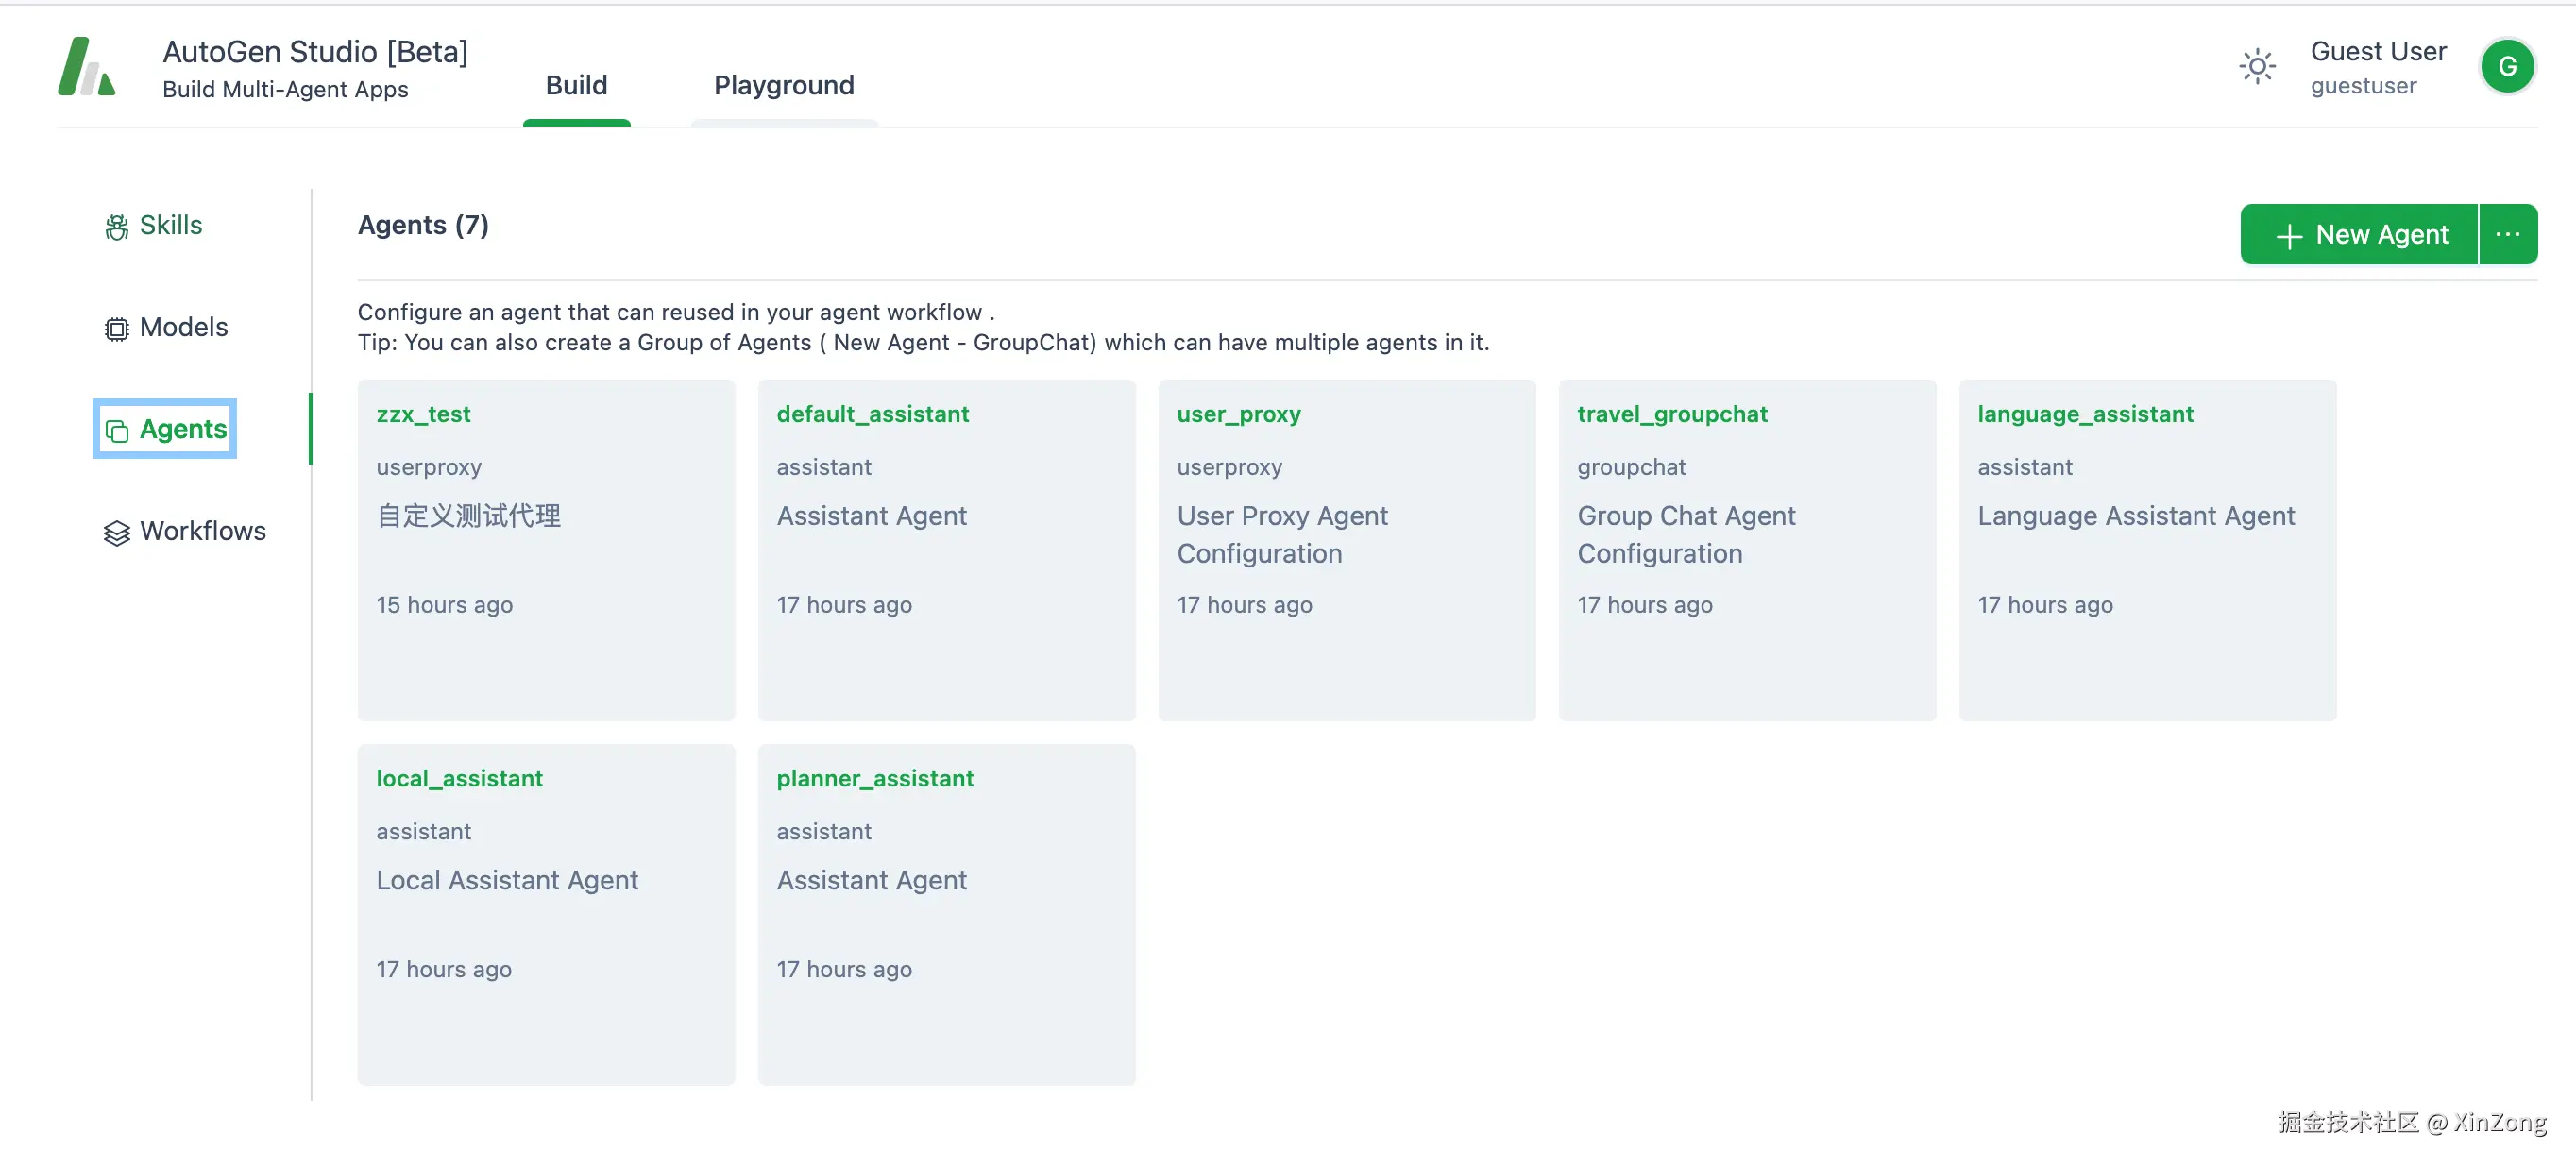Click the Skills sidebar icon
Screen dimensions: 2576x1167
(x=117, y=227)
